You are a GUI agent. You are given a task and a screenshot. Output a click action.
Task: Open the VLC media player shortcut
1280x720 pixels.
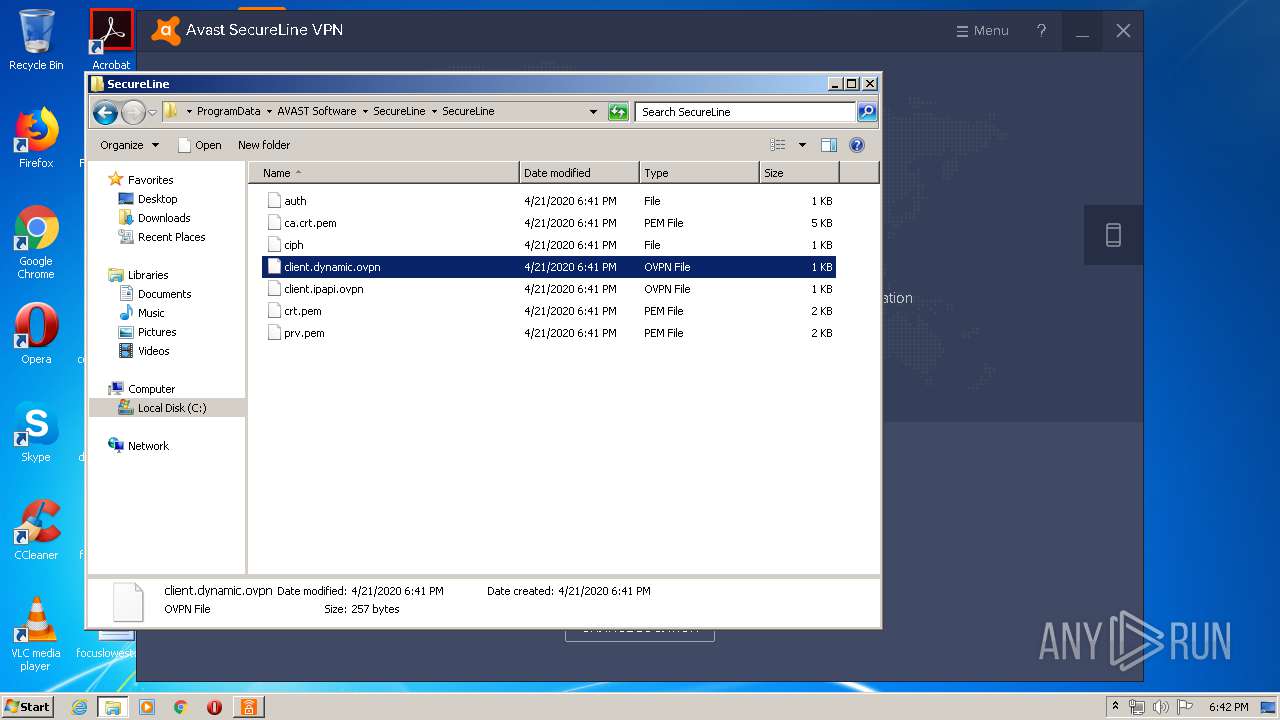(x=36, y=635)
